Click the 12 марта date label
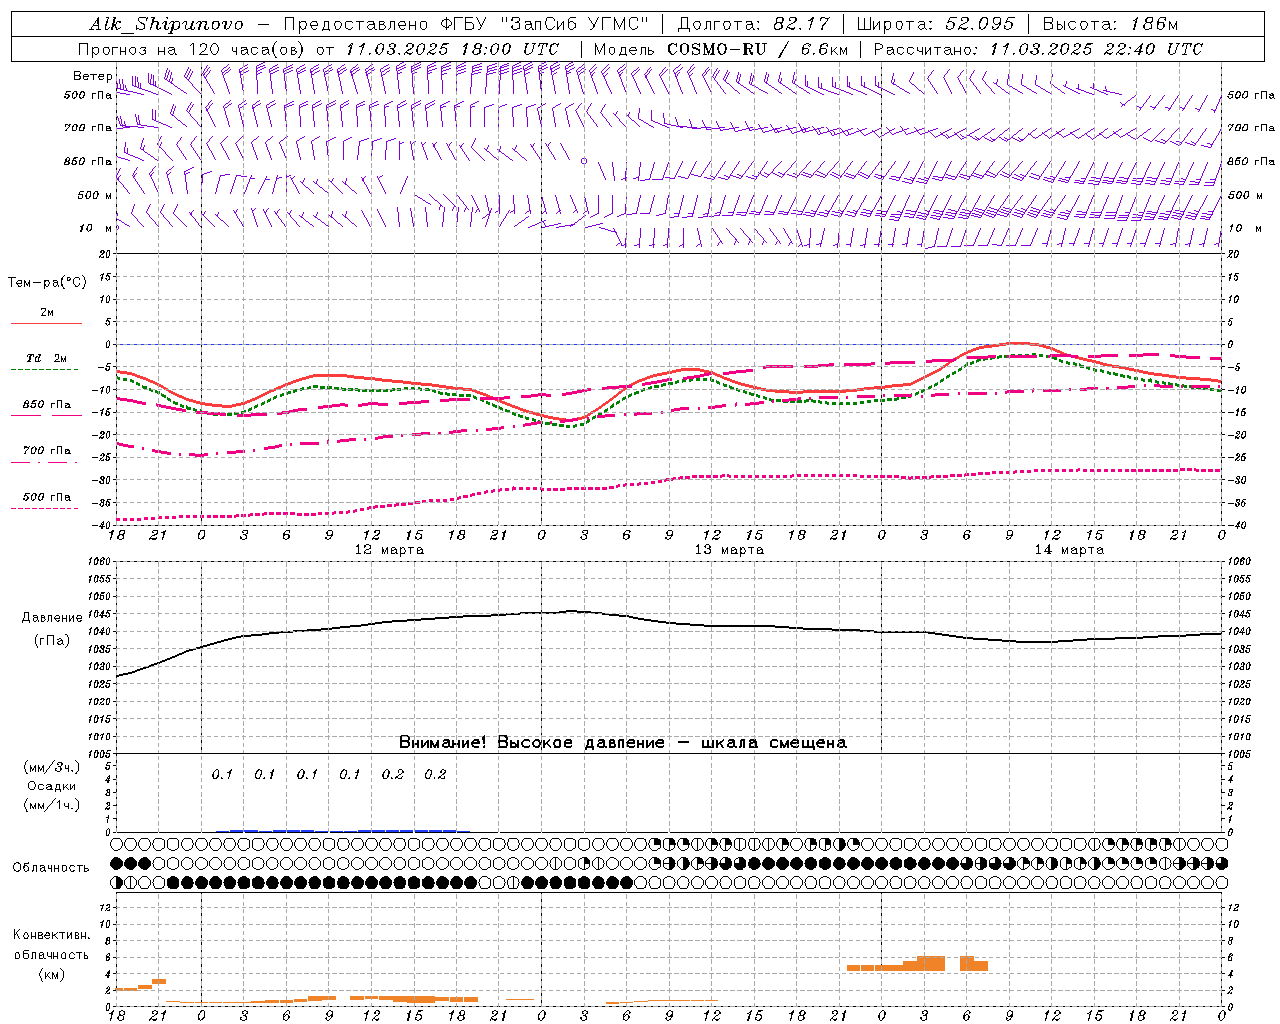The image size is (1280, 1024). [x=389, y=549]
